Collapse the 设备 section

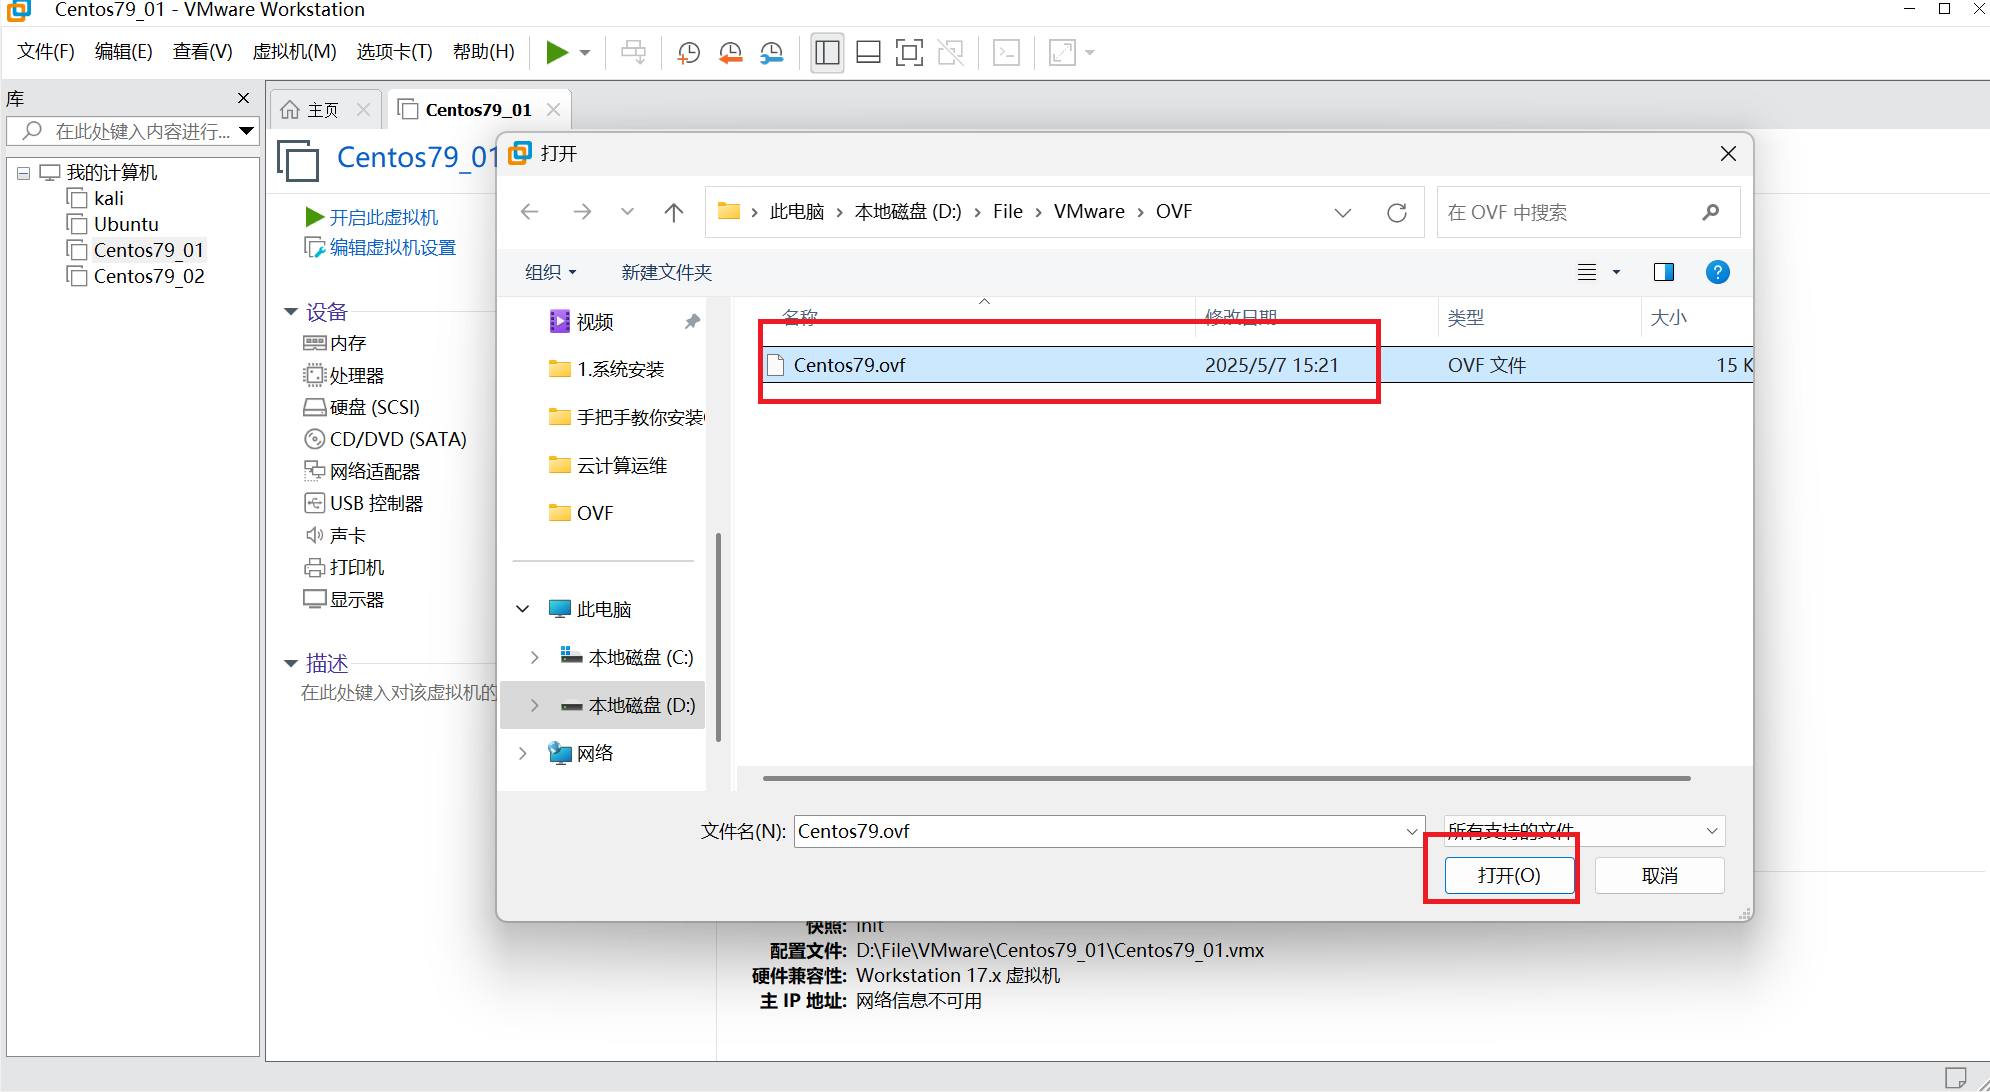click(291, 312)
